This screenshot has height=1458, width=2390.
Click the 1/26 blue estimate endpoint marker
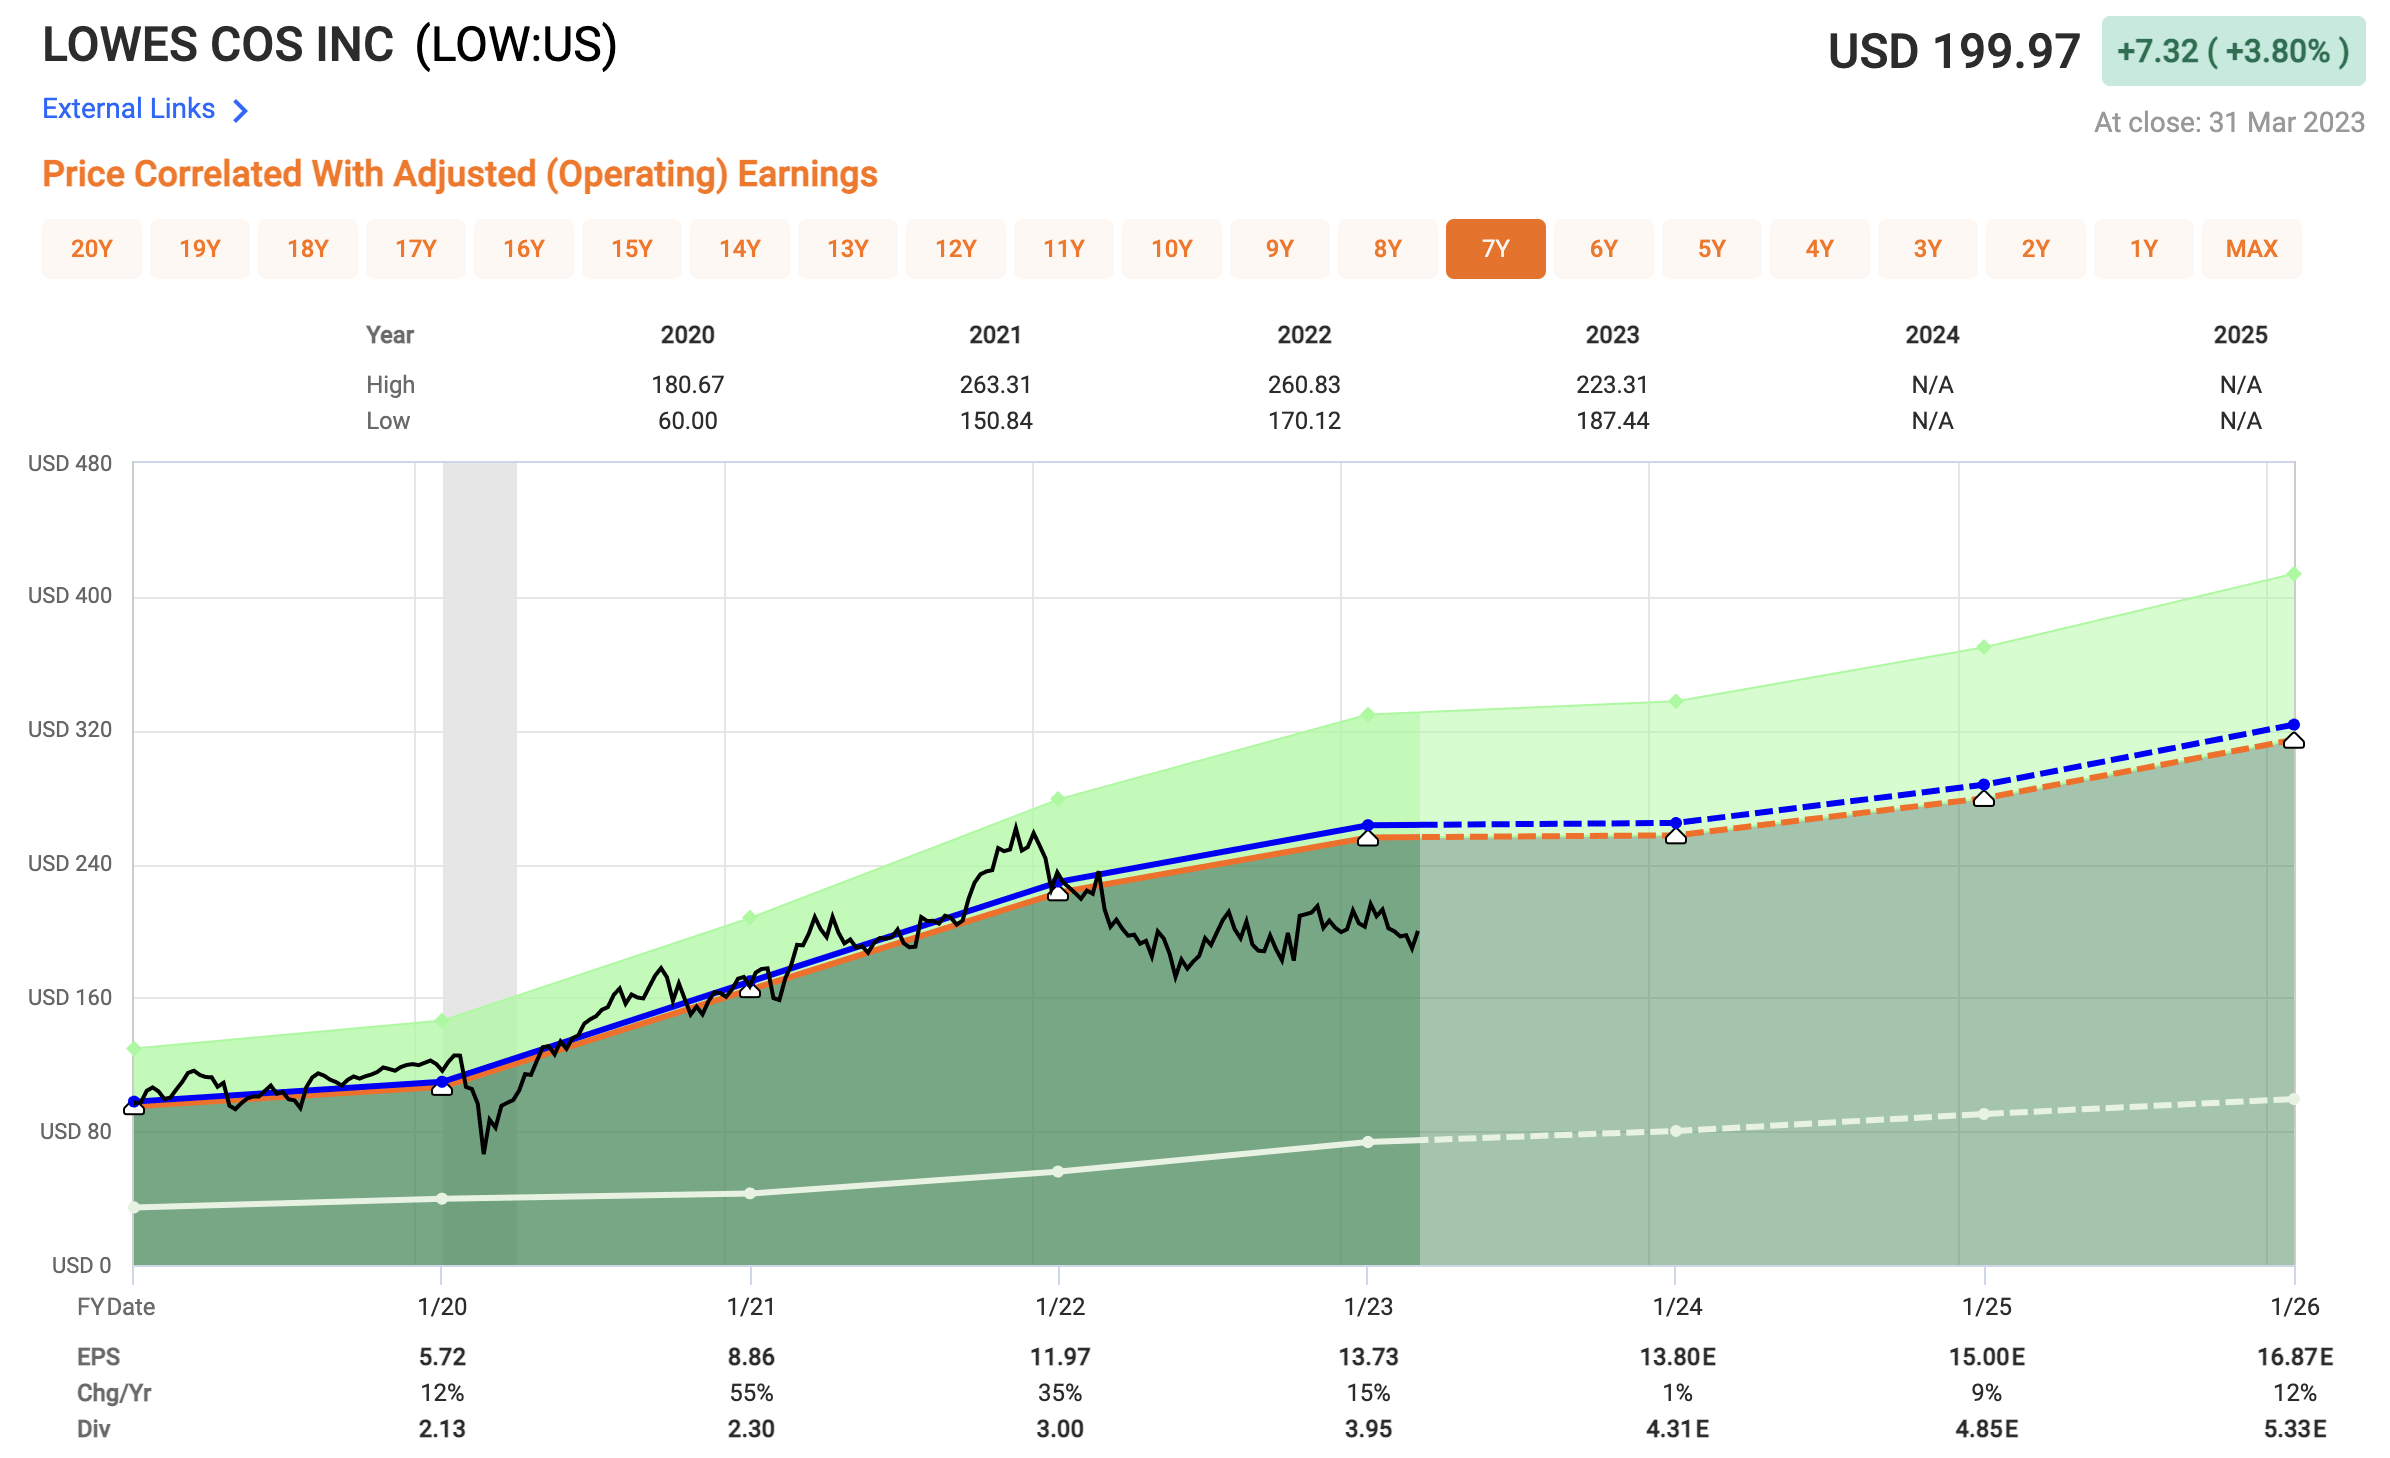[x=2294, y=724]
